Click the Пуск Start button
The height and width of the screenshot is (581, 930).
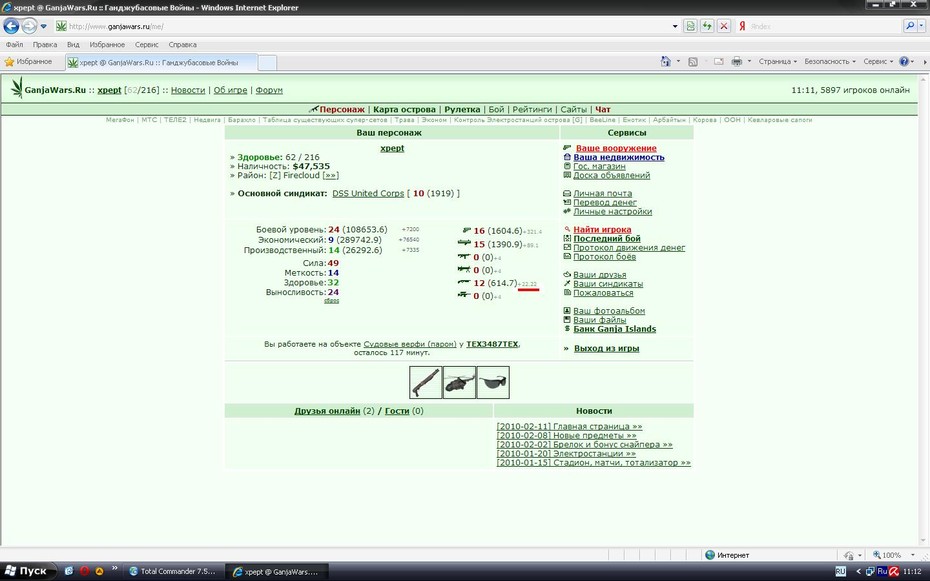point(27,571)
